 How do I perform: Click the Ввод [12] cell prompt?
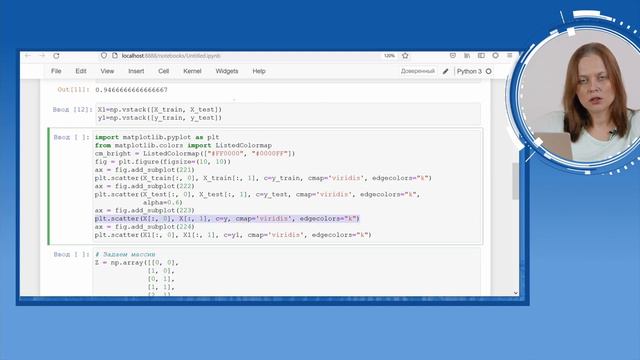tap(72, 109)
